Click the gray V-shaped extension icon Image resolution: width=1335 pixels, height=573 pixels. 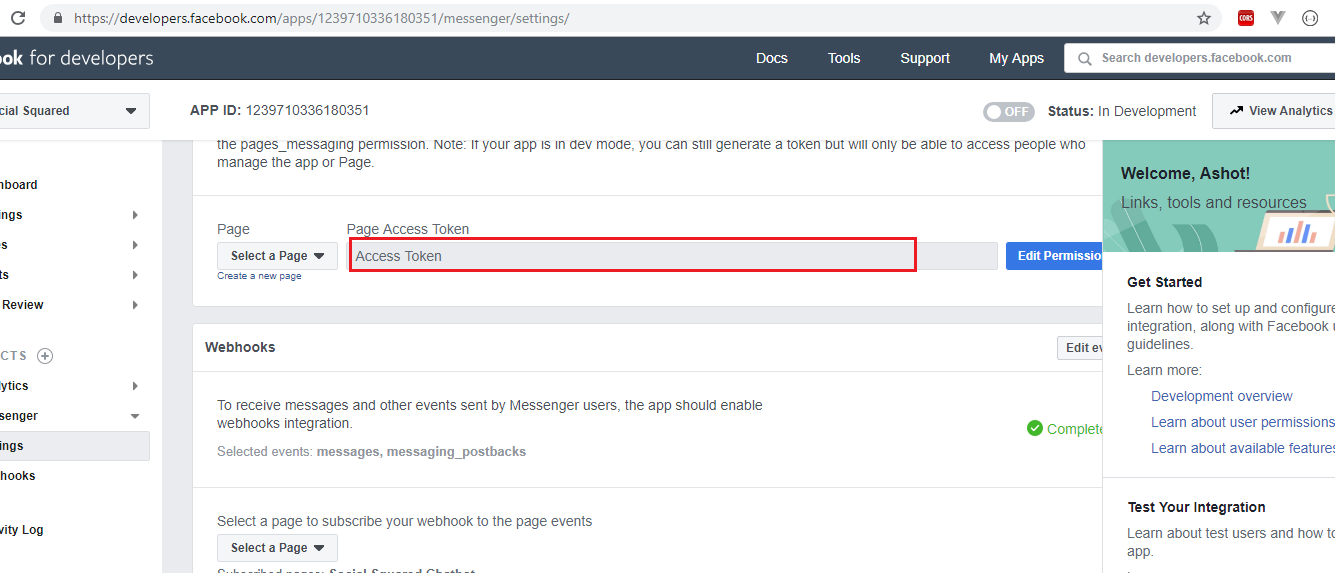pos(1278,18)
